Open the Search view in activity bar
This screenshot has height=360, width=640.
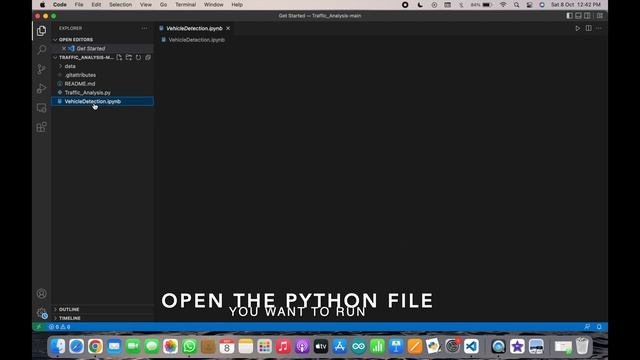point(41,50)
